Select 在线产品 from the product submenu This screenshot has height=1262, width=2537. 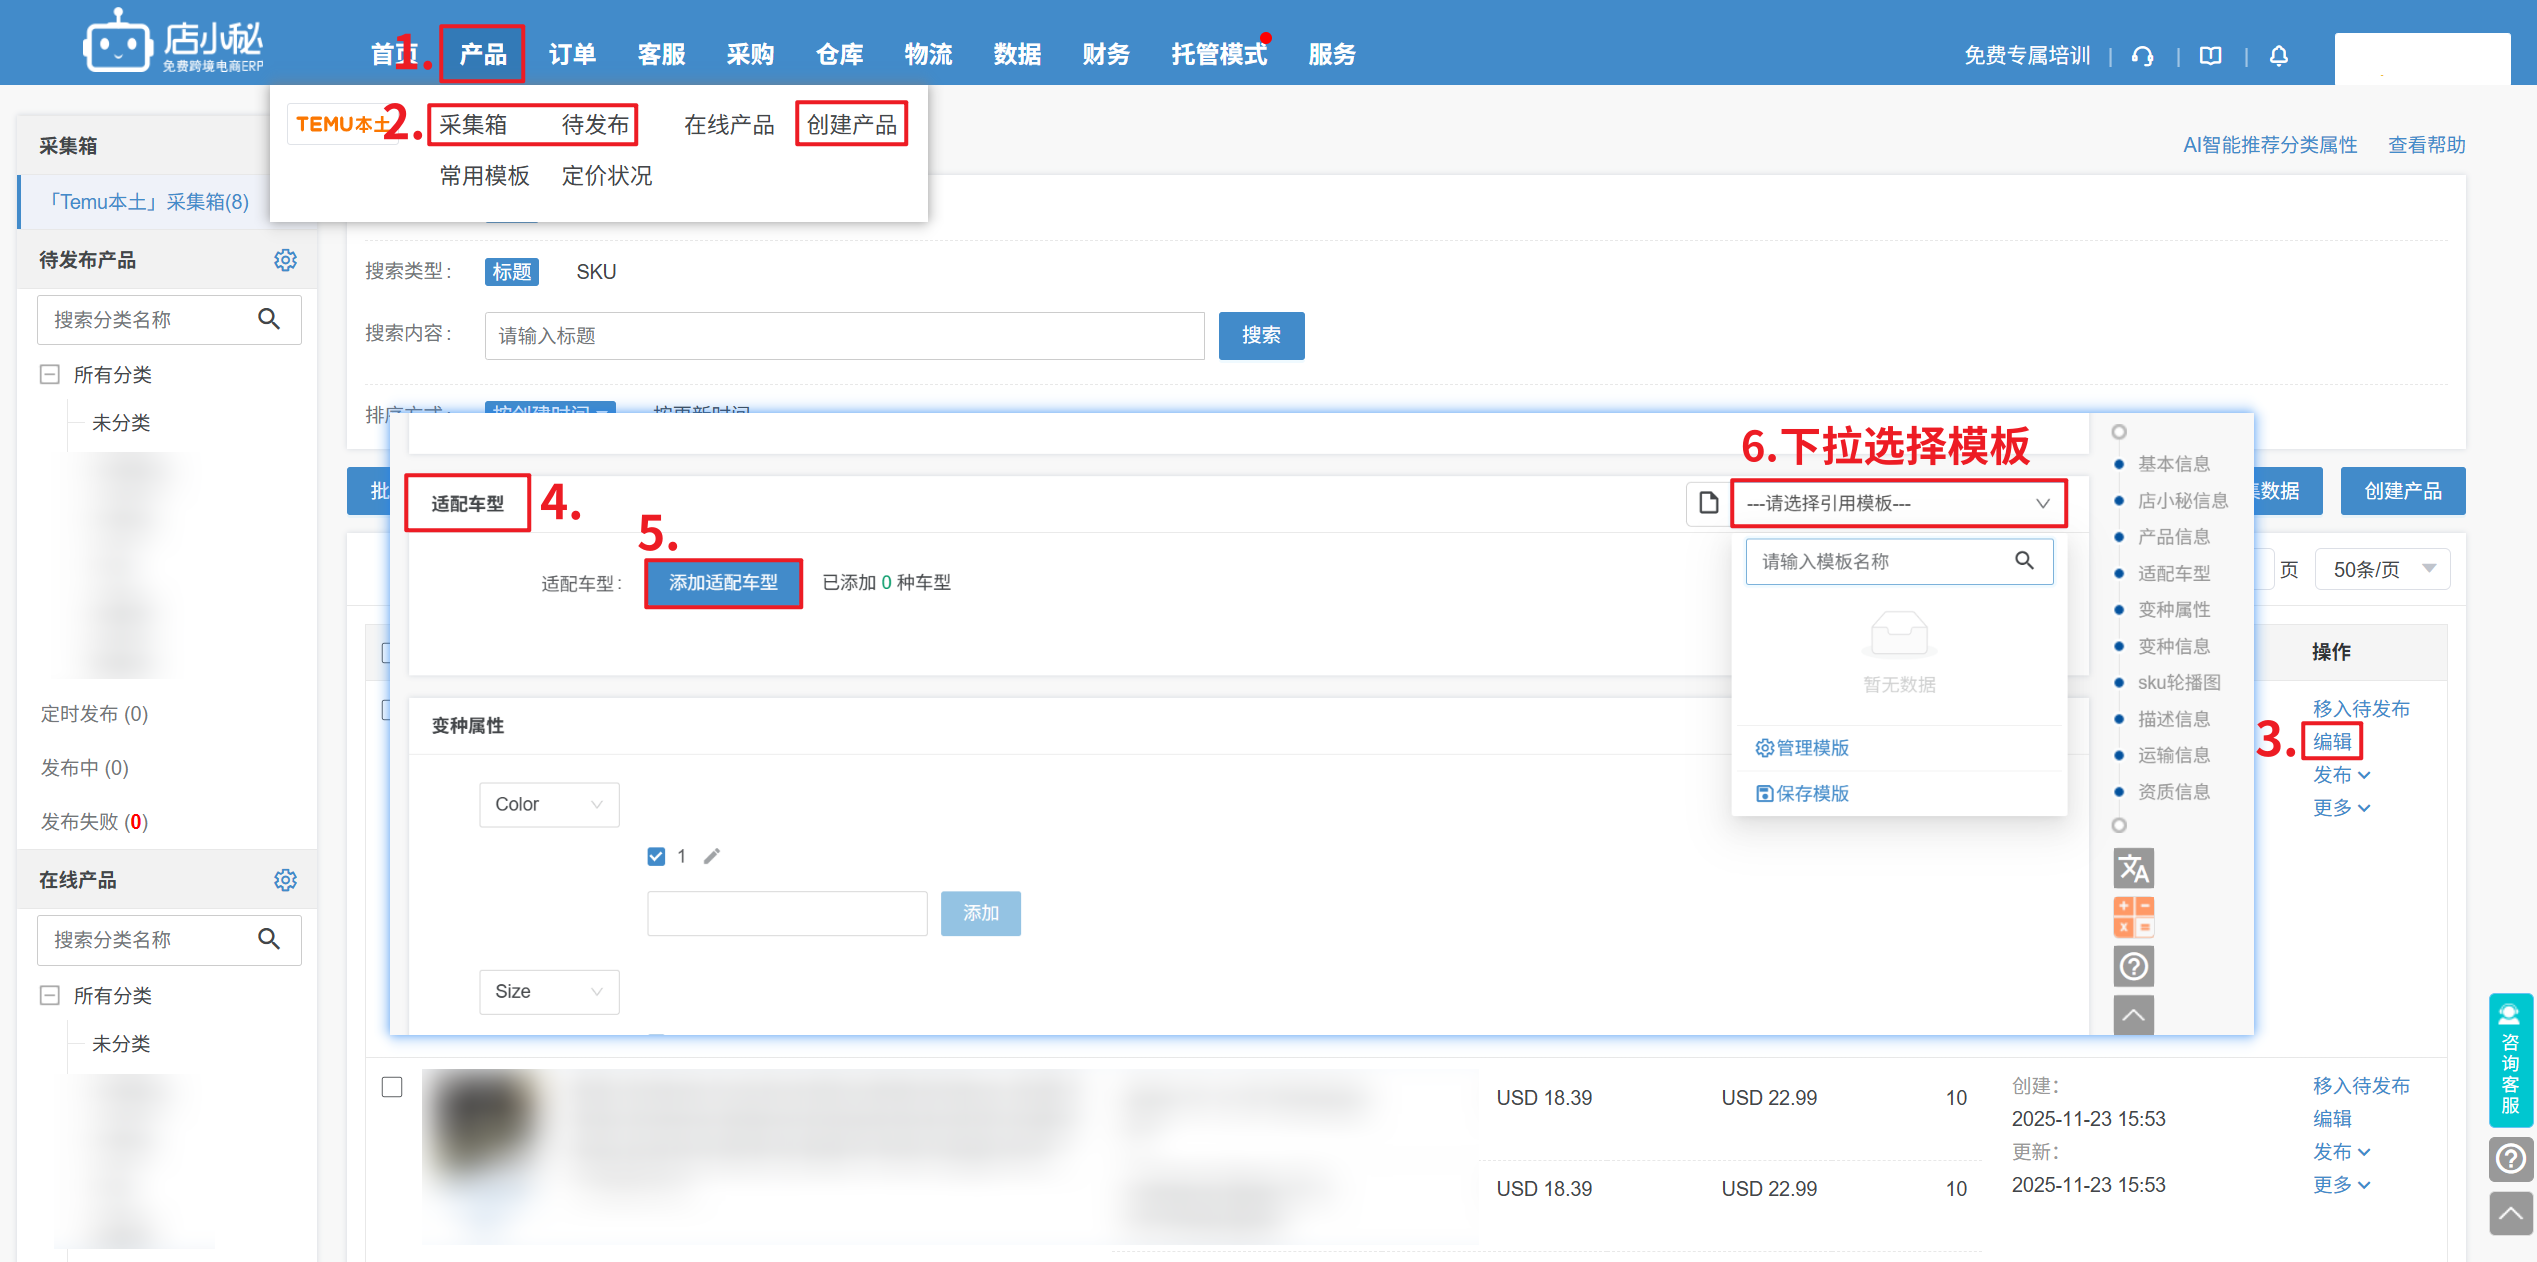coord(729,125)
